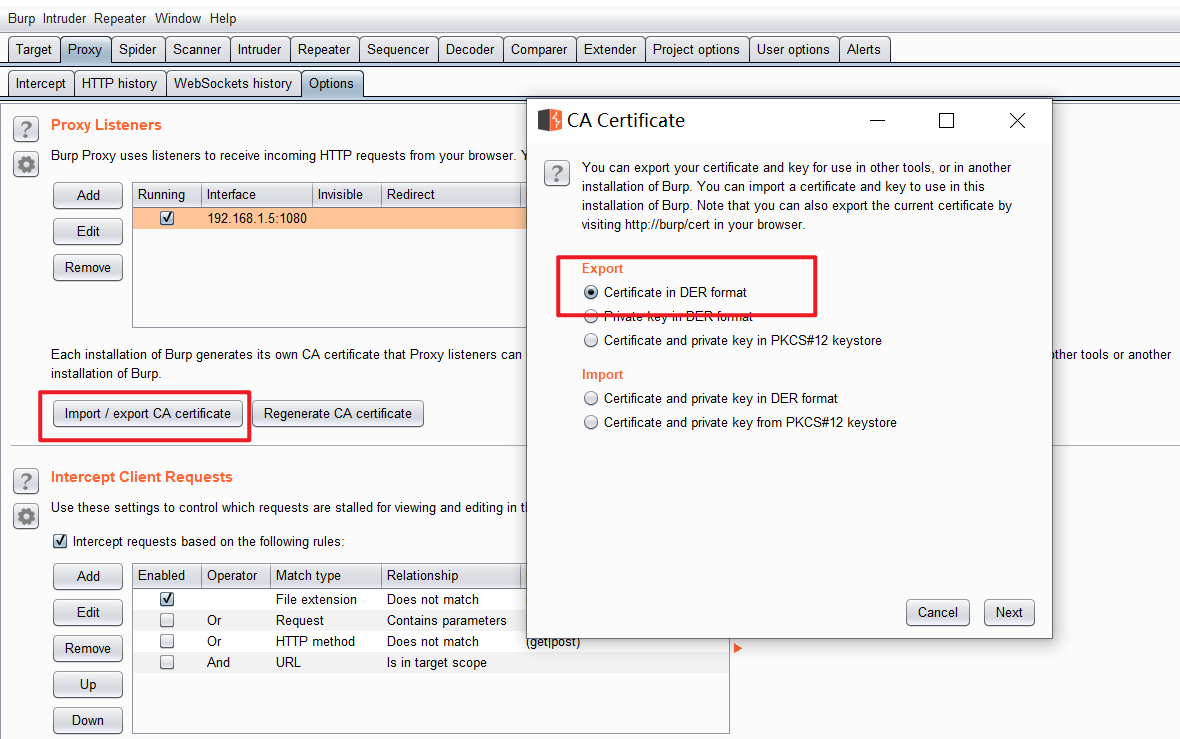The image size is (1180, 739).
Task: Select Certificate in DER format export option
Action: tap(592, 292)
